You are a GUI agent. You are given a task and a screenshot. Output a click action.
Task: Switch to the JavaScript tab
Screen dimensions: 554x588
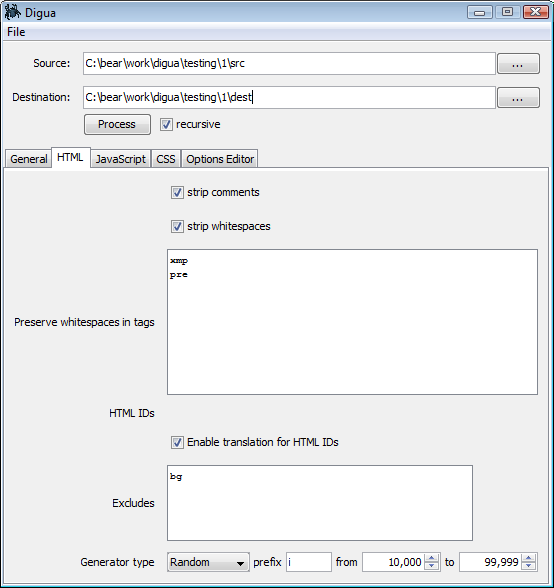[x=120, y=159]
